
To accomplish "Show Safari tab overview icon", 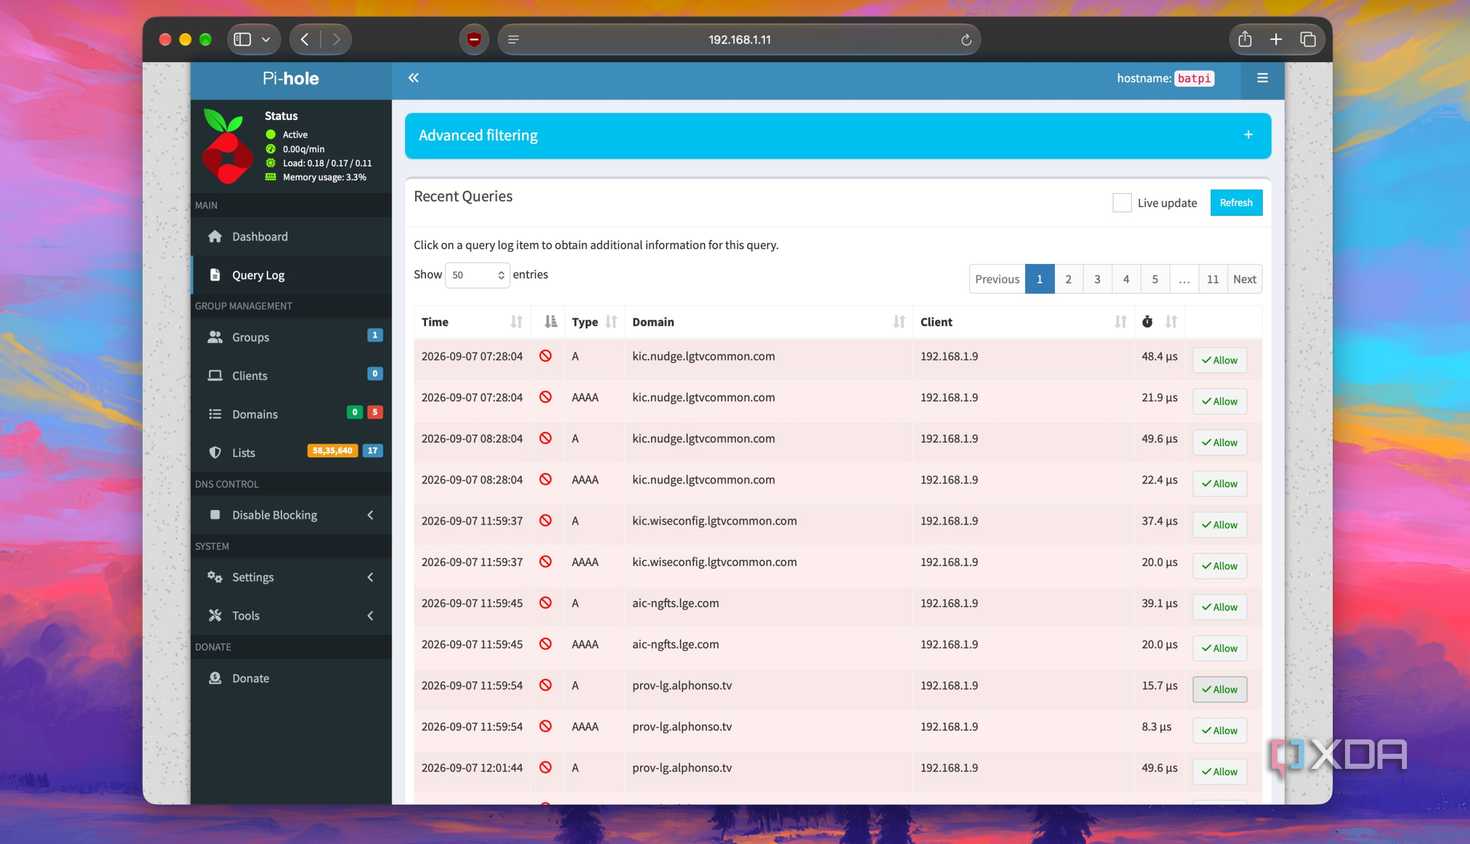I will click(1307, 39).
